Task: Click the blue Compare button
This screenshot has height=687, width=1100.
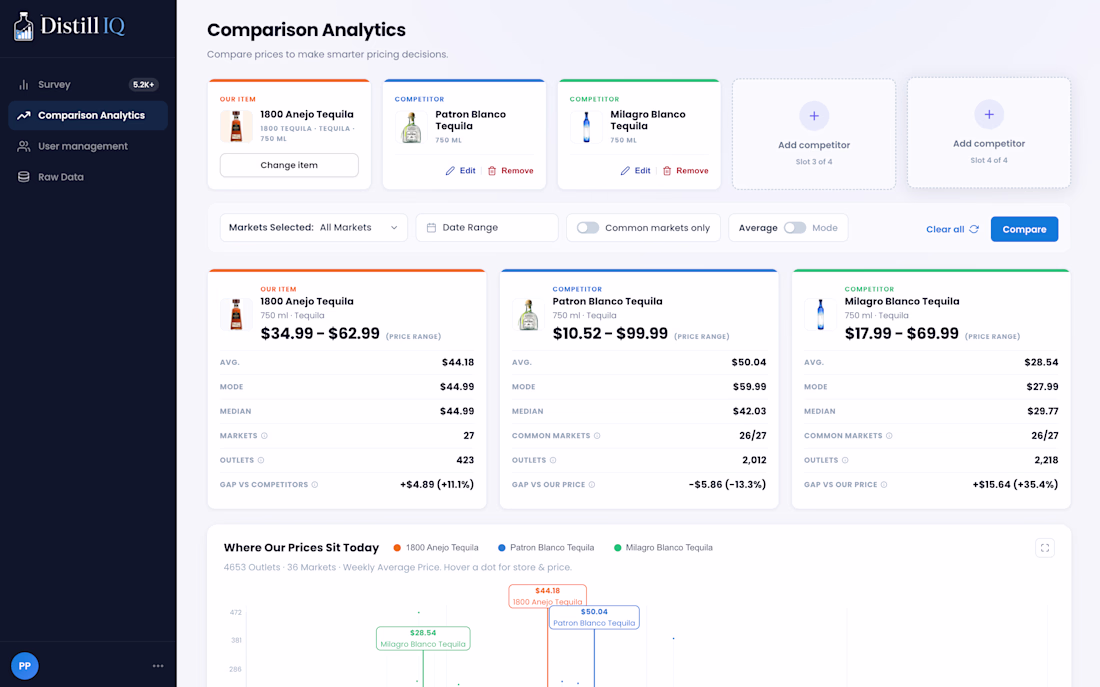Action: point(1024,229)
